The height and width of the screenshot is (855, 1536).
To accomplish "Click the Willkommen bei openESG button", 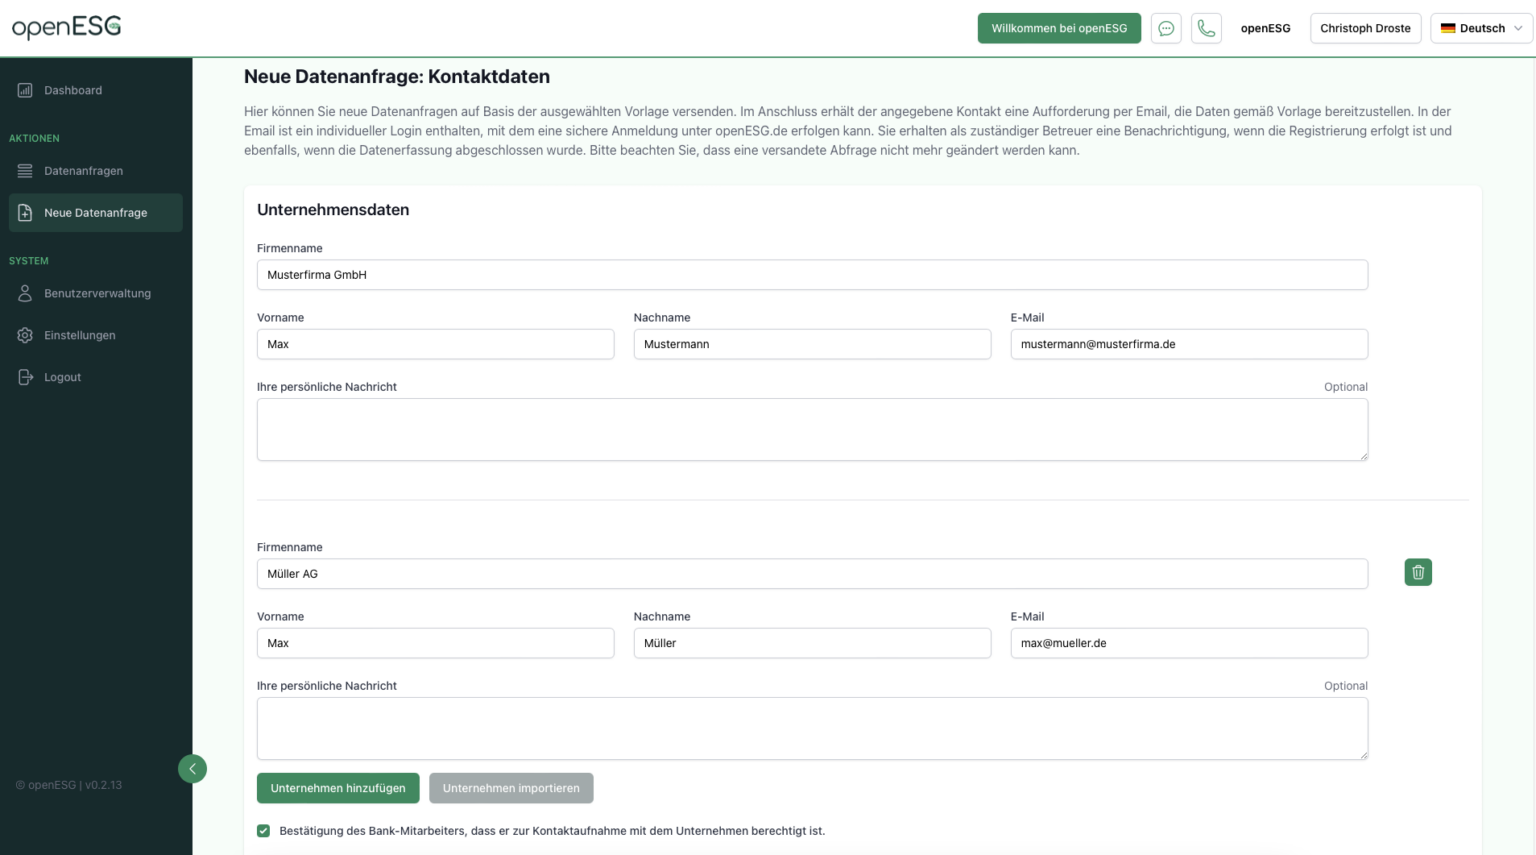I will (x=1059, y=28).
